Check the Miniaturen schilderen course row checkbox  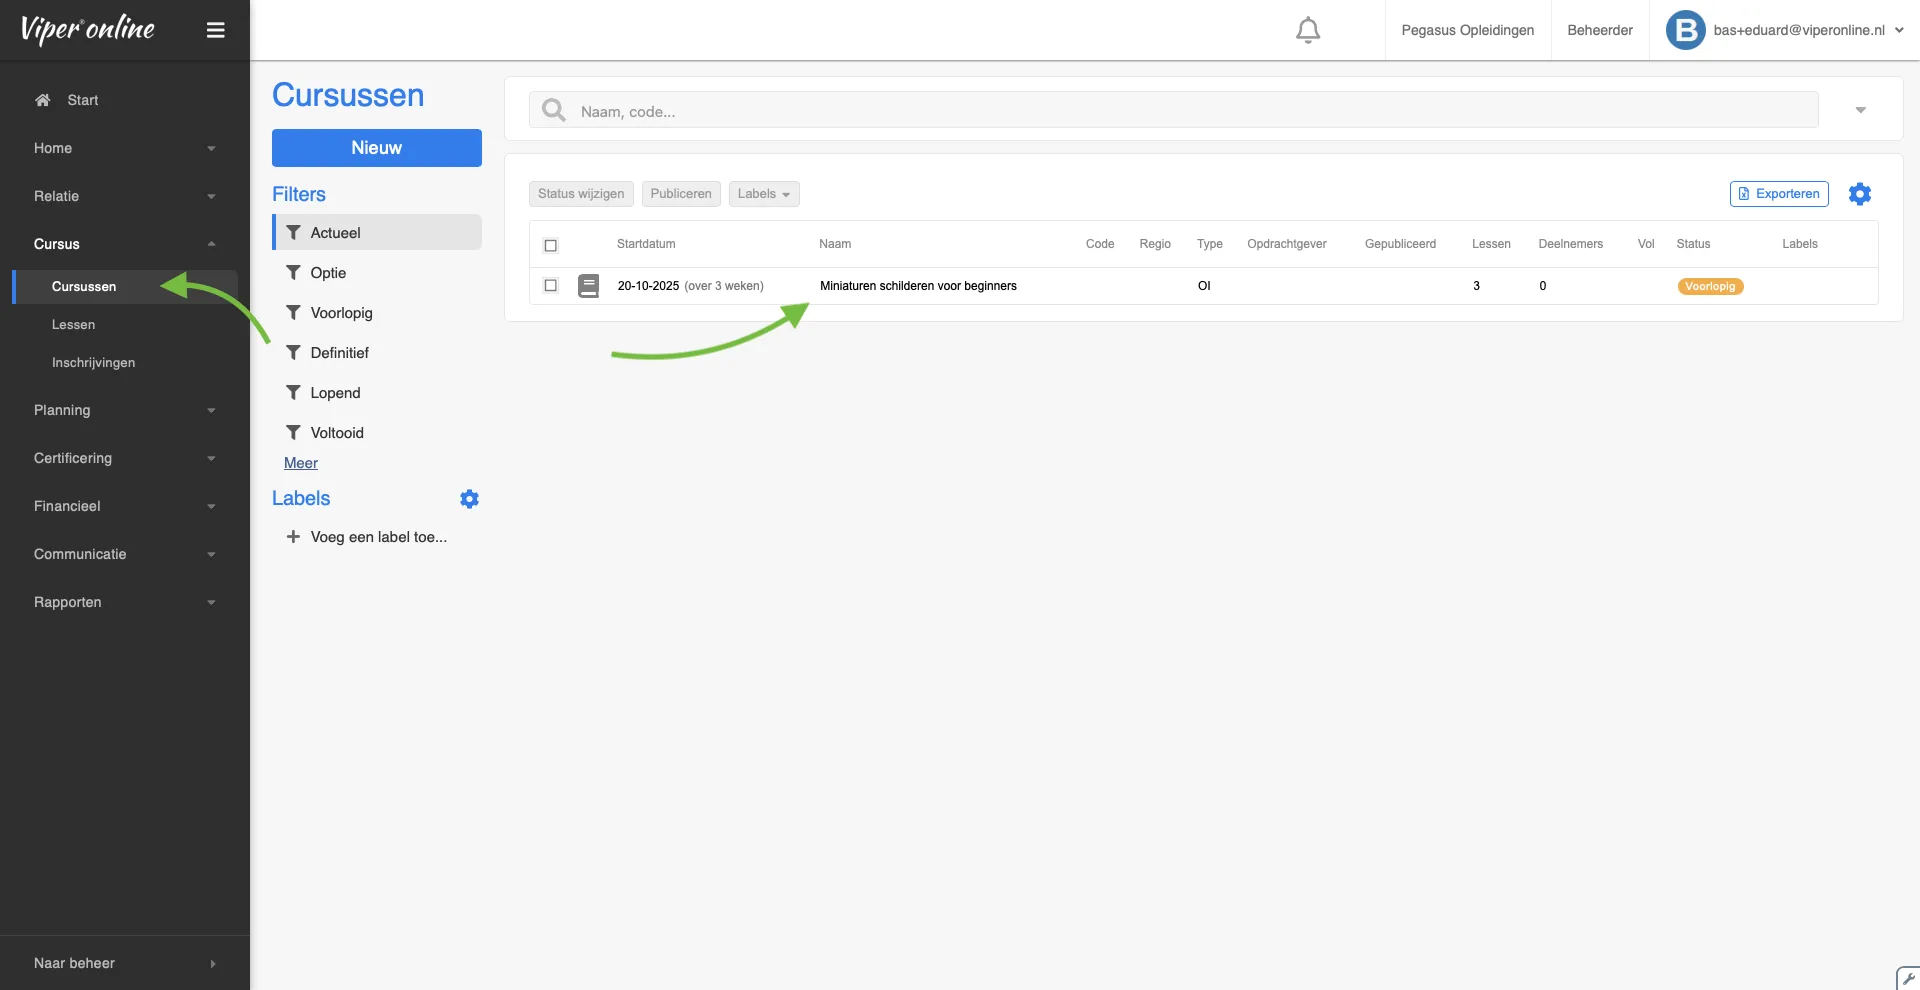coord(550,286)
